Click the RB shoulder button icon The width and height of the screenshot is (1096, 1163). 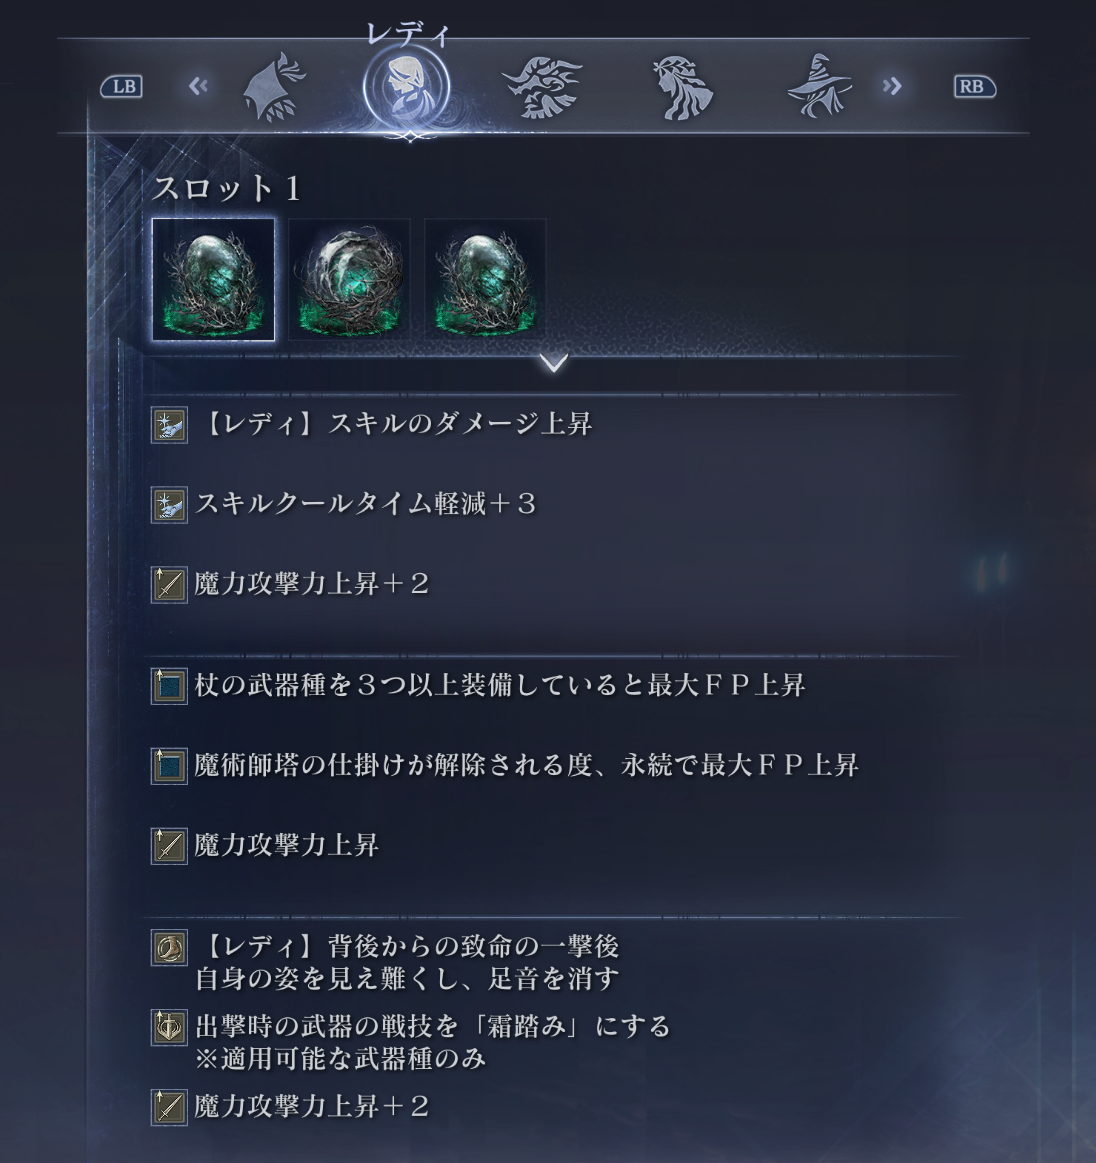point(974,87)
